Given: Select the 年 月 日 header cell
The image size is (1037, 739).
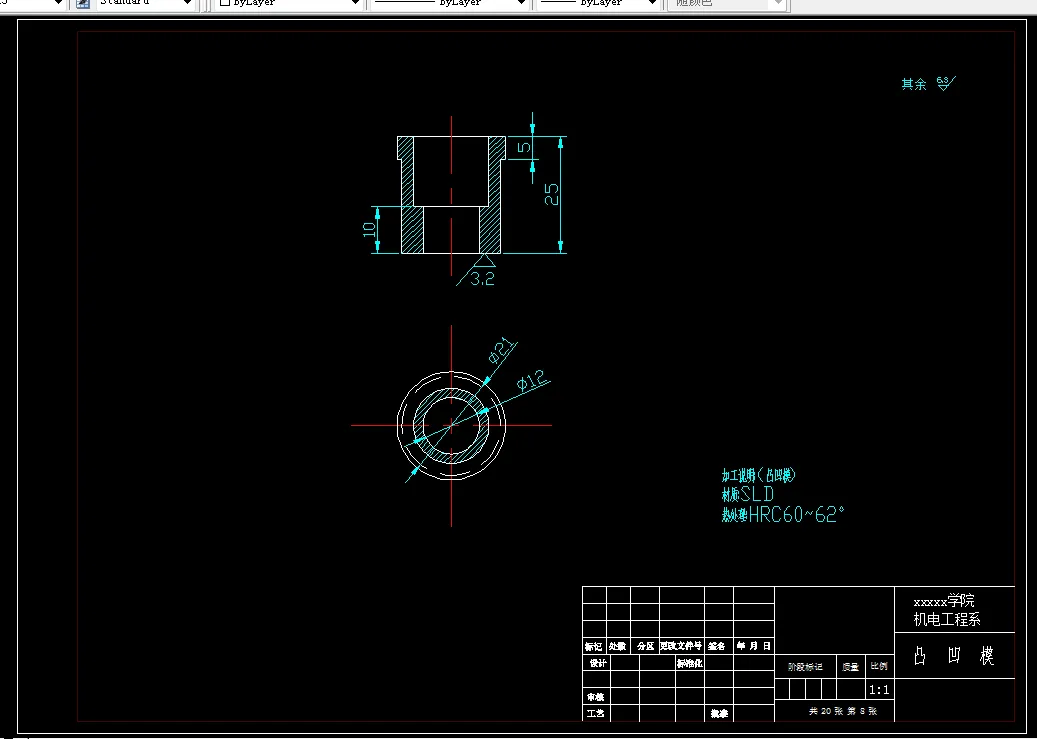Looking at the screenshot, I should click(x=754, y=646).
